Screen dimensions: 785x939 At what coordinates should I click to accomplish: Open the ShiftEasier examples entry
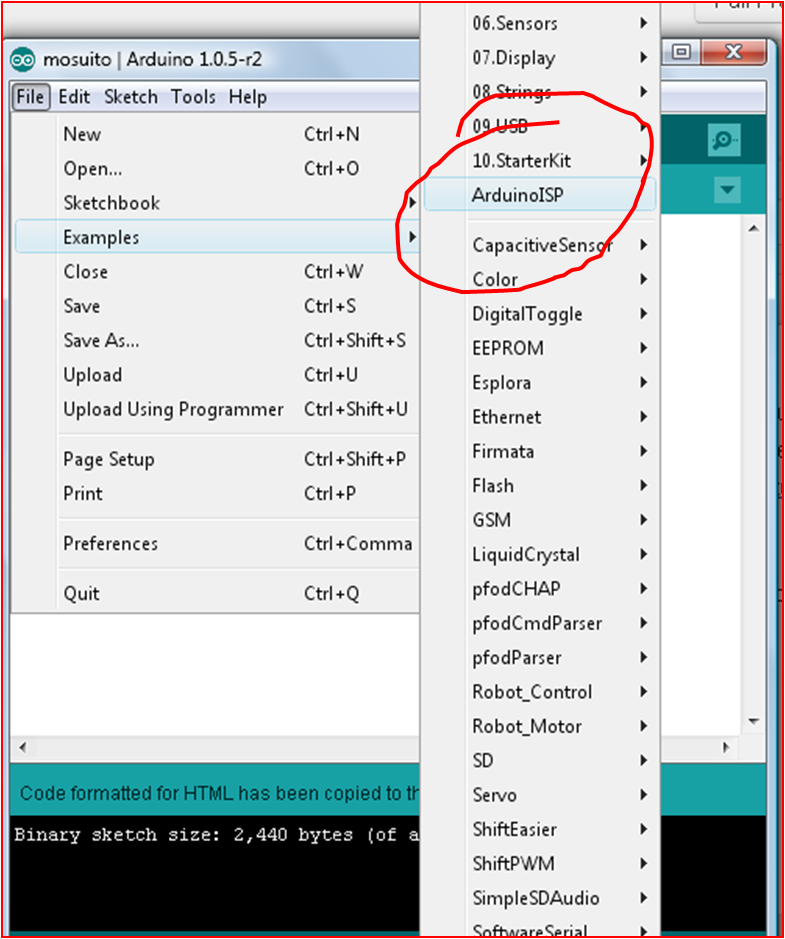(x=540, y=829)
